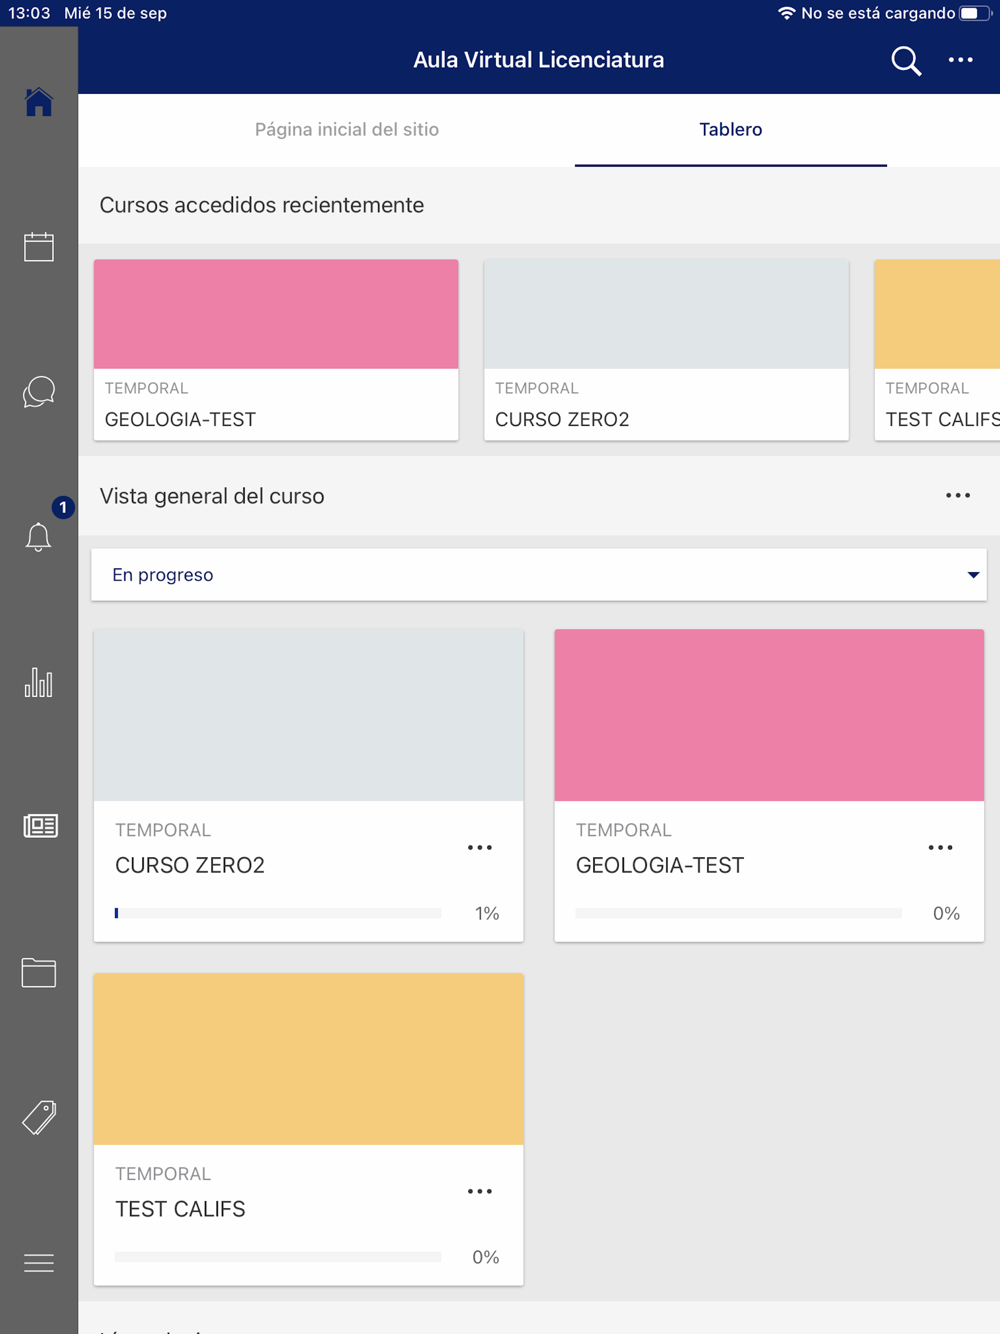Open files folder icon in sidebar
Image resolution: width=1000 pixels, height=1334 pixels.
(39, 972)
